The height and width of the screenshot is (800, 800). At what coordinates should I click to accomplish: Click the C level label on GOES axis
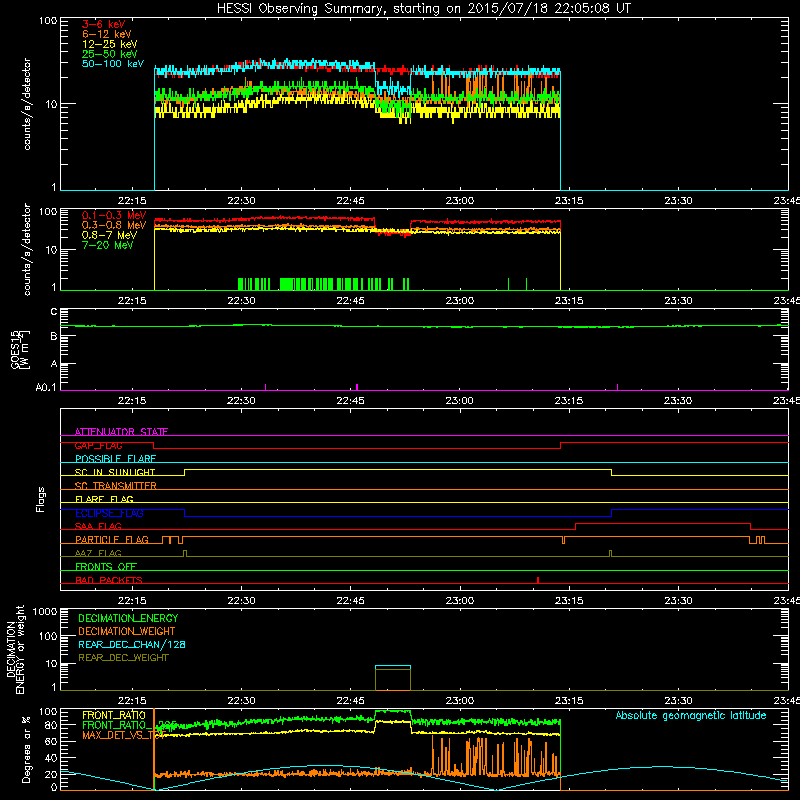pos(54,312)
